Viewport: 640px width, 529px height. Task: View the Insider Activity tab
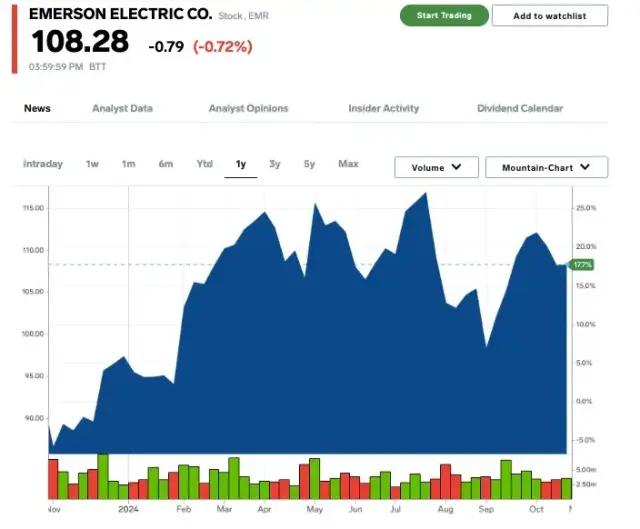(383, 108)
